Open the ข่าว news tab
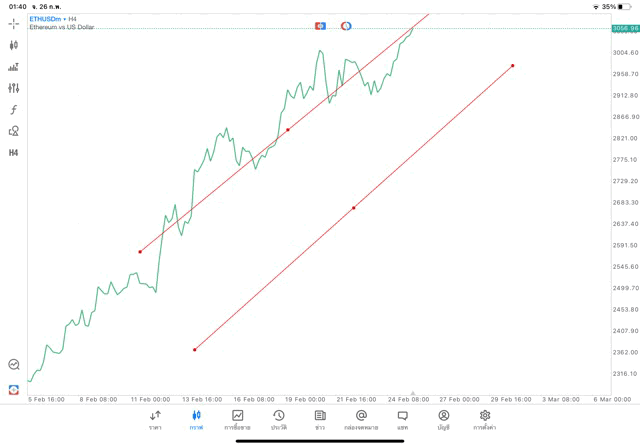 coord(320,420)
